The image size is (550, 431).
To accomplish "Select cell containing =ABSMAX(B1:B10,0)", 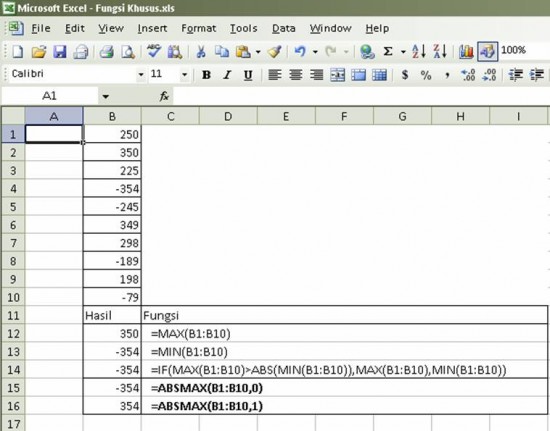I will [344, 388].
